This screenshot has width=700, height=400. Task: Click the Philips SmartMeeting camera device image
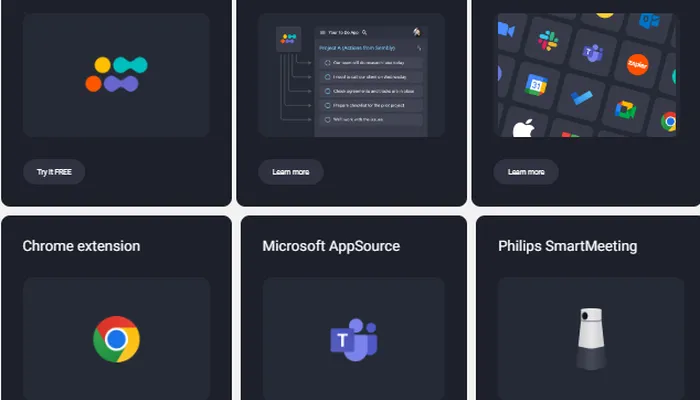[590, 340]
